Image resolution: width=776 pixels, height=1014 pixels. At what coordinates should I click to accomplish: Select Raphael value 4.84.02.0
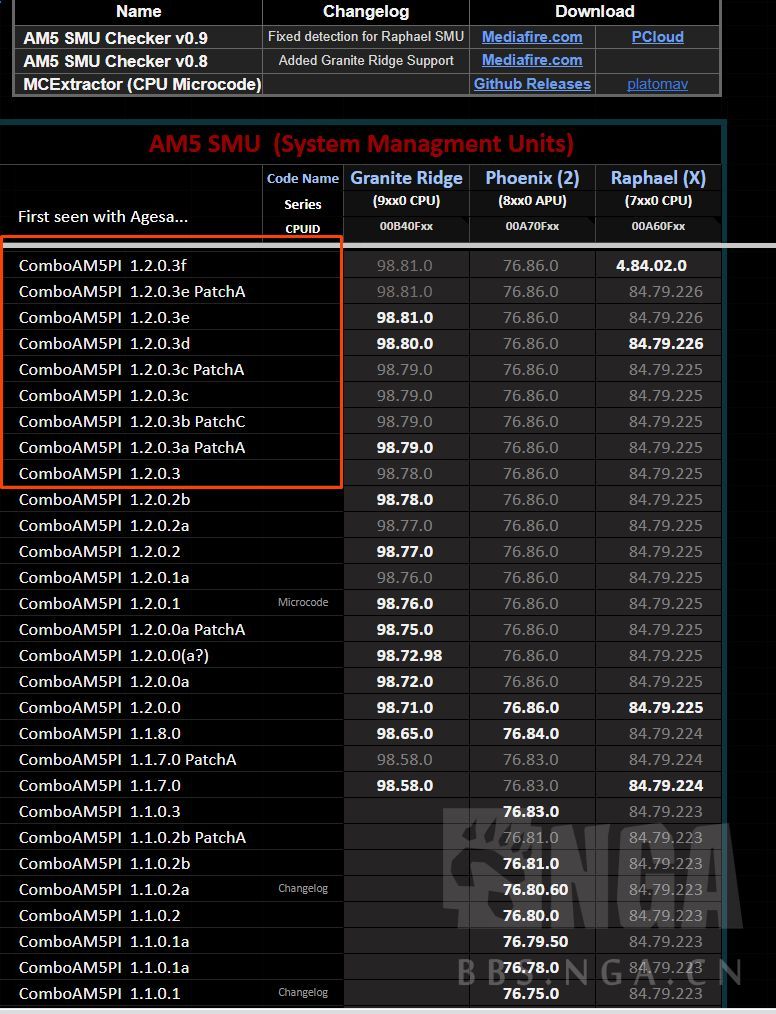coord(651,266)
